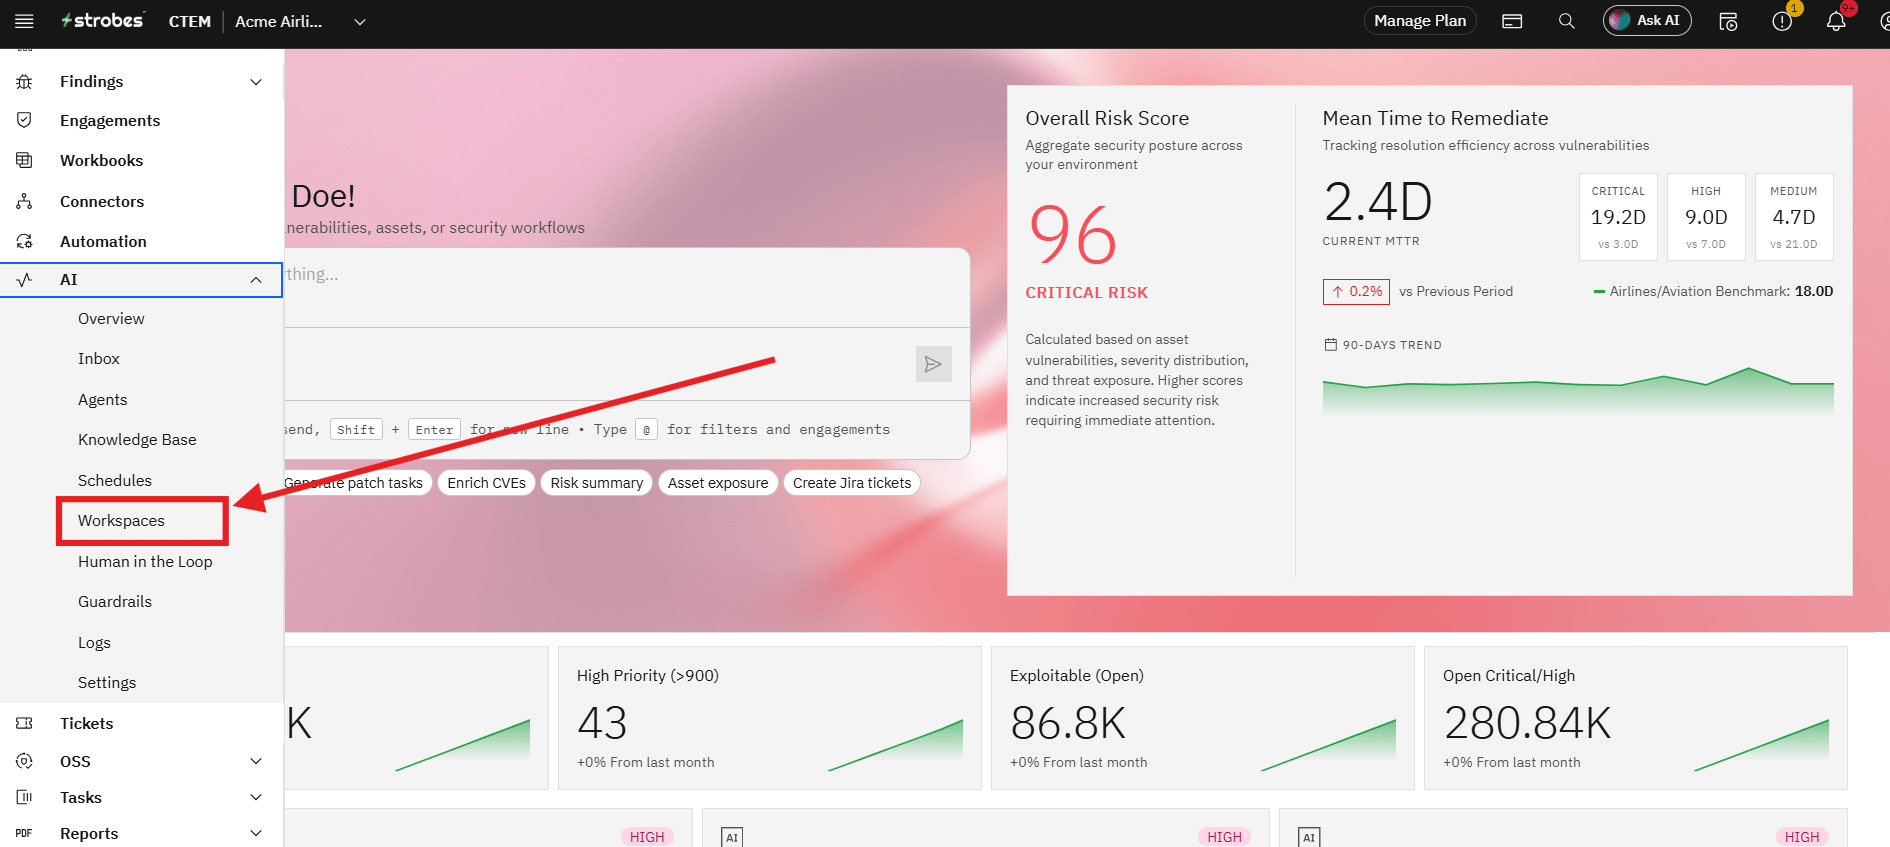Open Knowledge Base
Image resolution: width=1890 pixels, height=847 pixels.
[137, 440]
